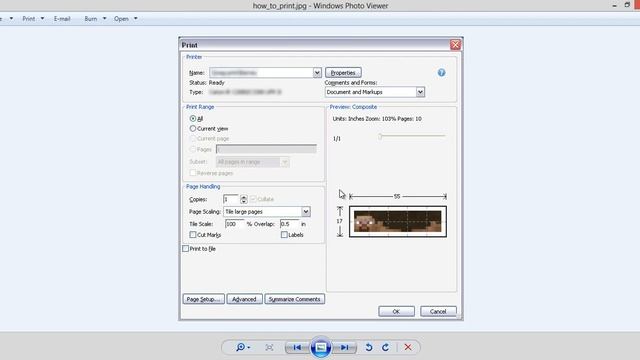Screen dimensions: 640x360
Task: Open the zoom magnifier in Photo Viewer toolbar
Action: click(242, 347)
